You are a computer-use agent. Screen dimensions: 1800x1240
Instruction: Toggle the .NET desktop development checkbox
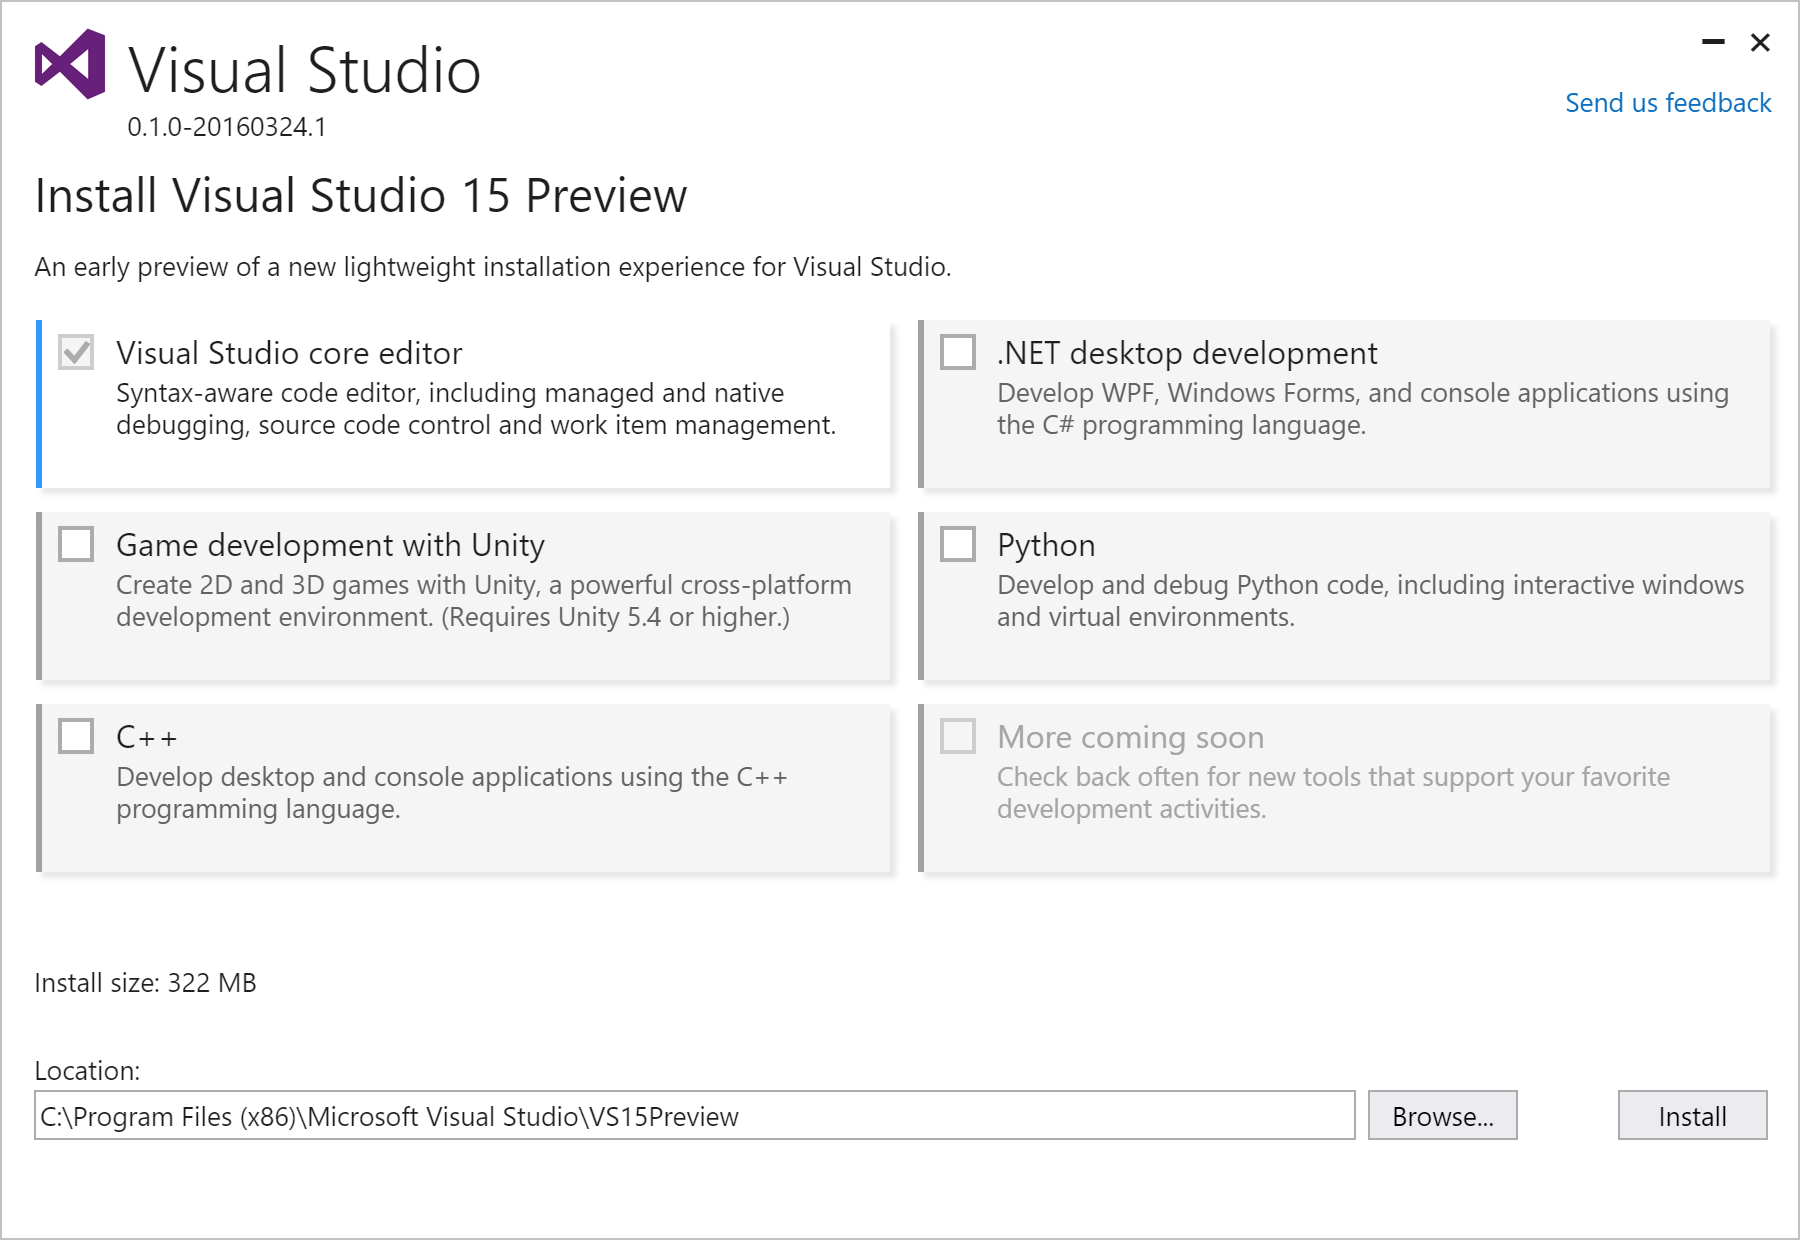959,353
